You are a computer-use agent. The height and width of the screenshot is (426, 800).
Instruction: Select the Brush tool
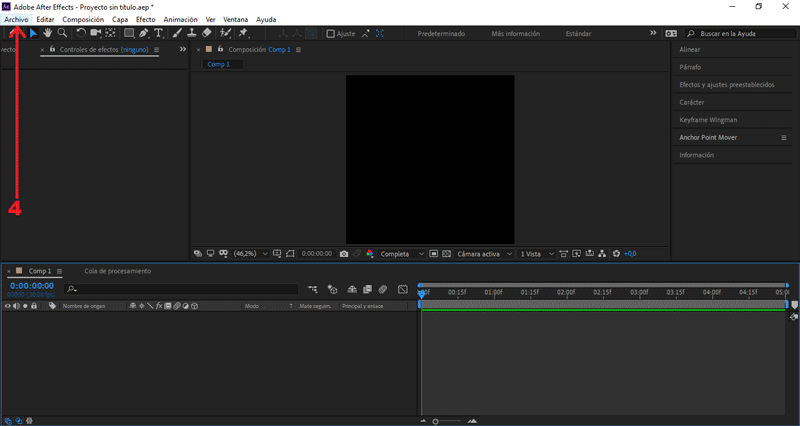click(177, 33)
